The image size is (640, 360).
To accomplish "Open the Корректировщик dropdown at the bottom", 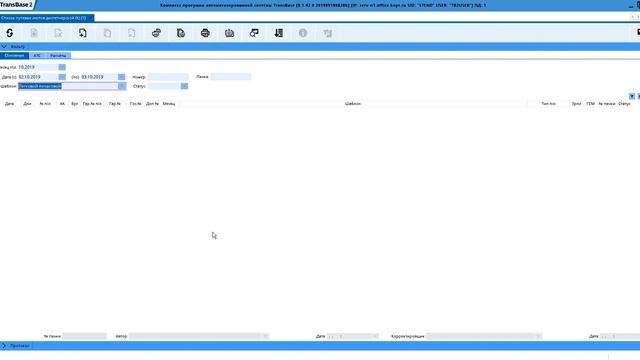I will [538, 336].
